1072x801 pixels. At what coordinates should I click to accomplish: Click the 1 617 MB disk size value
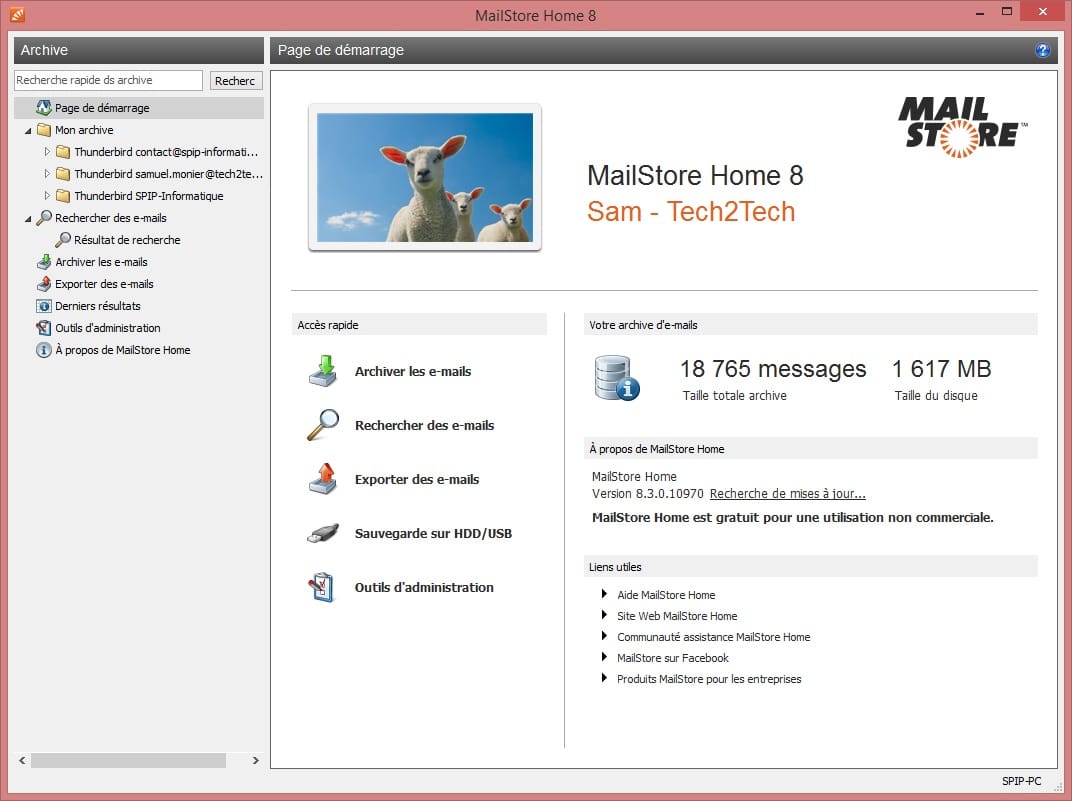point(941,369)
